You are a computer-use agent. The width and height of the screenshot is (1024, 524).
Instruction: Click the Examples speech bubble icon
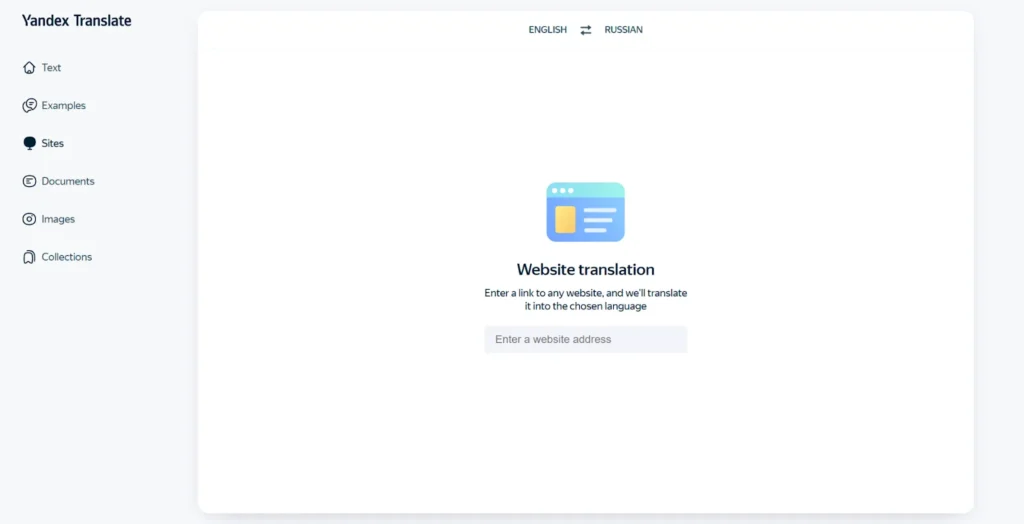click(29, 105)
